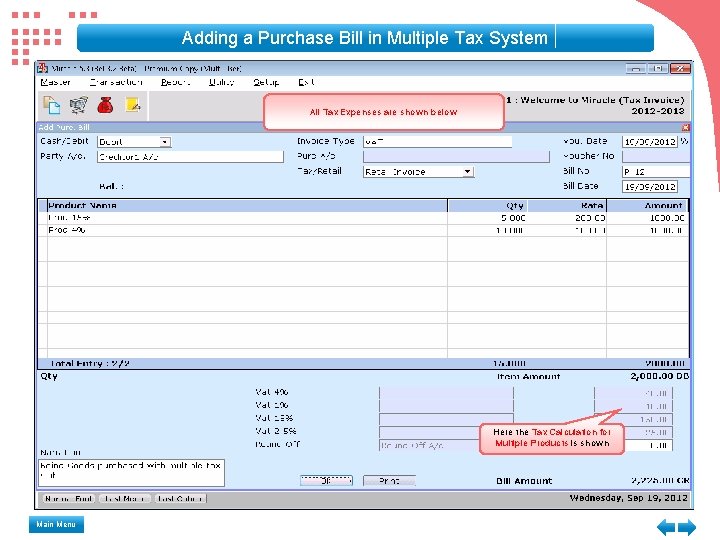Screen dimensions: 720x540
Task: Click the Wednesday, Sep 19, 2012 date
Action: 629,498
